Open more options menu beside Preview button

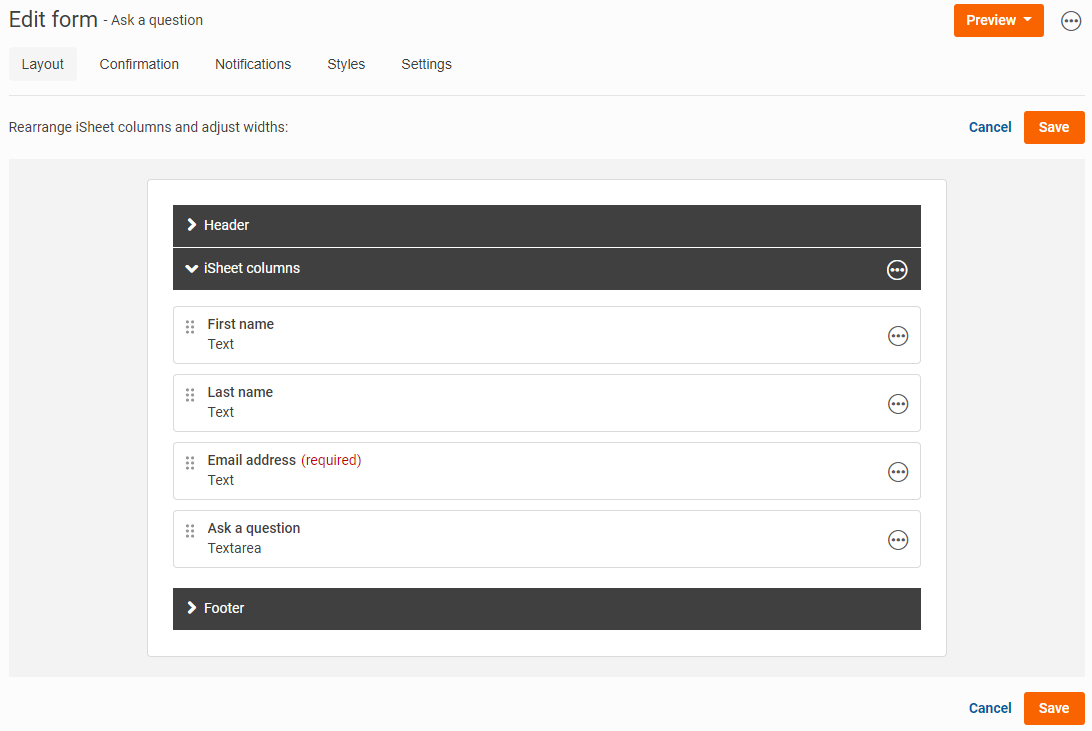[1070, 21]
